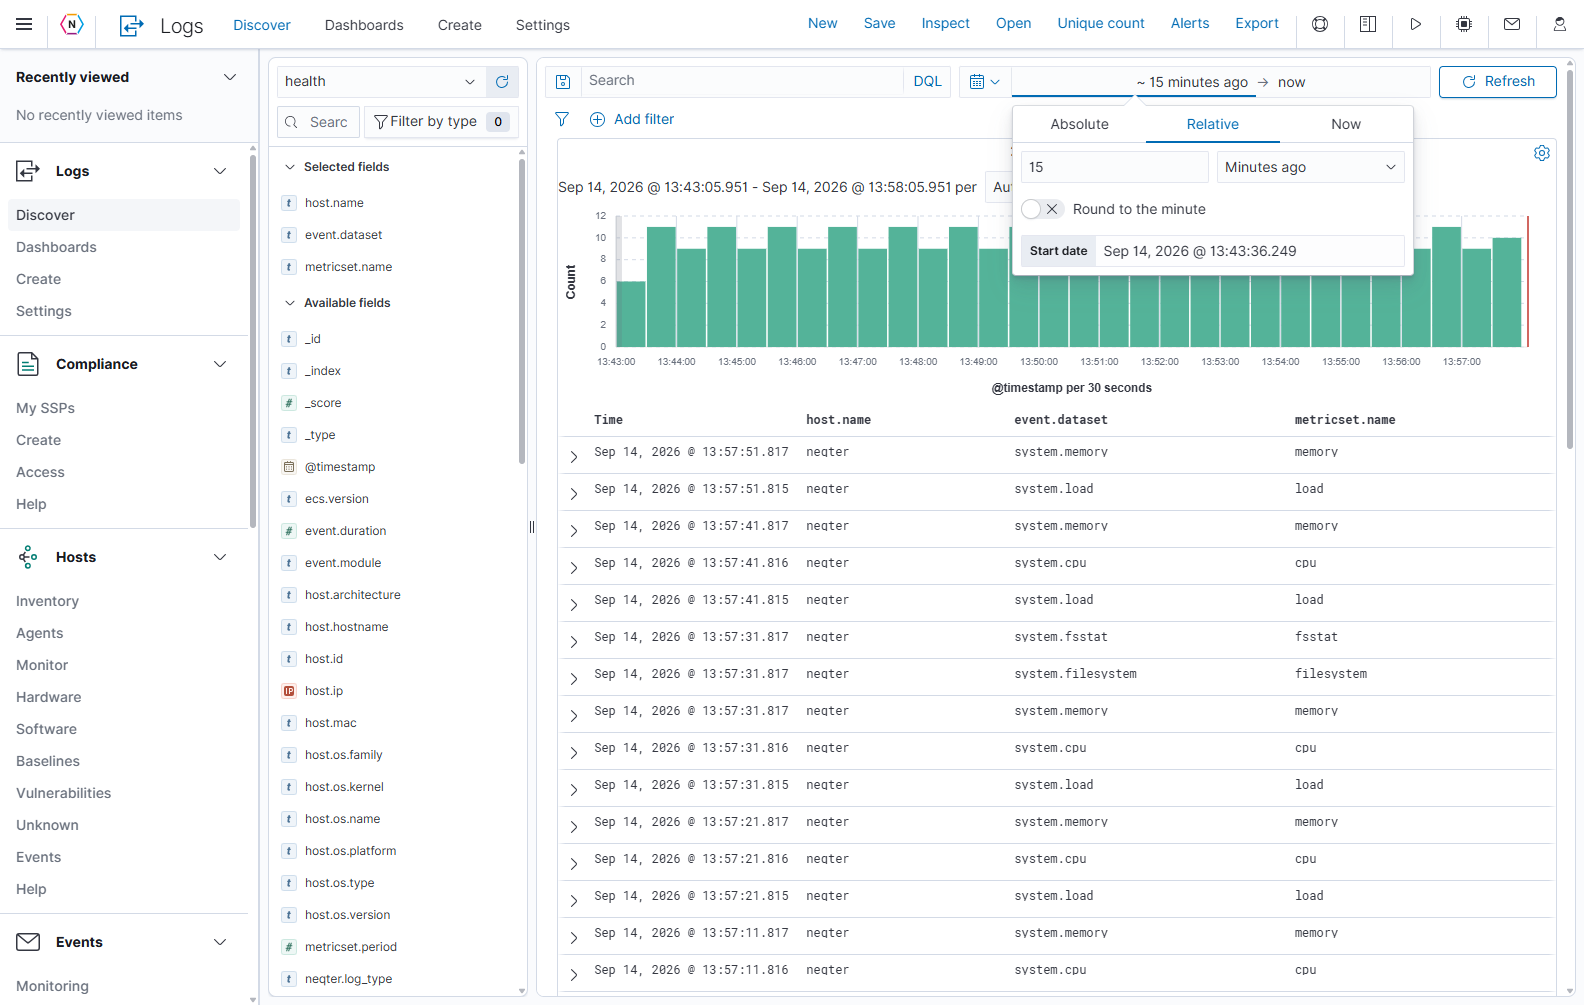Click the main Search query field
The image size is (1584, 1005).
(x=742, y=81)
